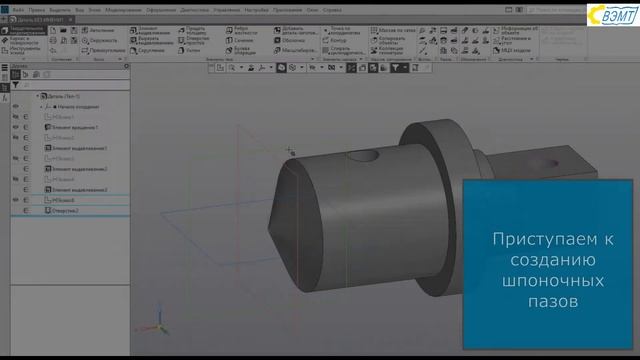Open the Выделить menu
Screen dimensions: 640x360
click(x=60, y=10)
